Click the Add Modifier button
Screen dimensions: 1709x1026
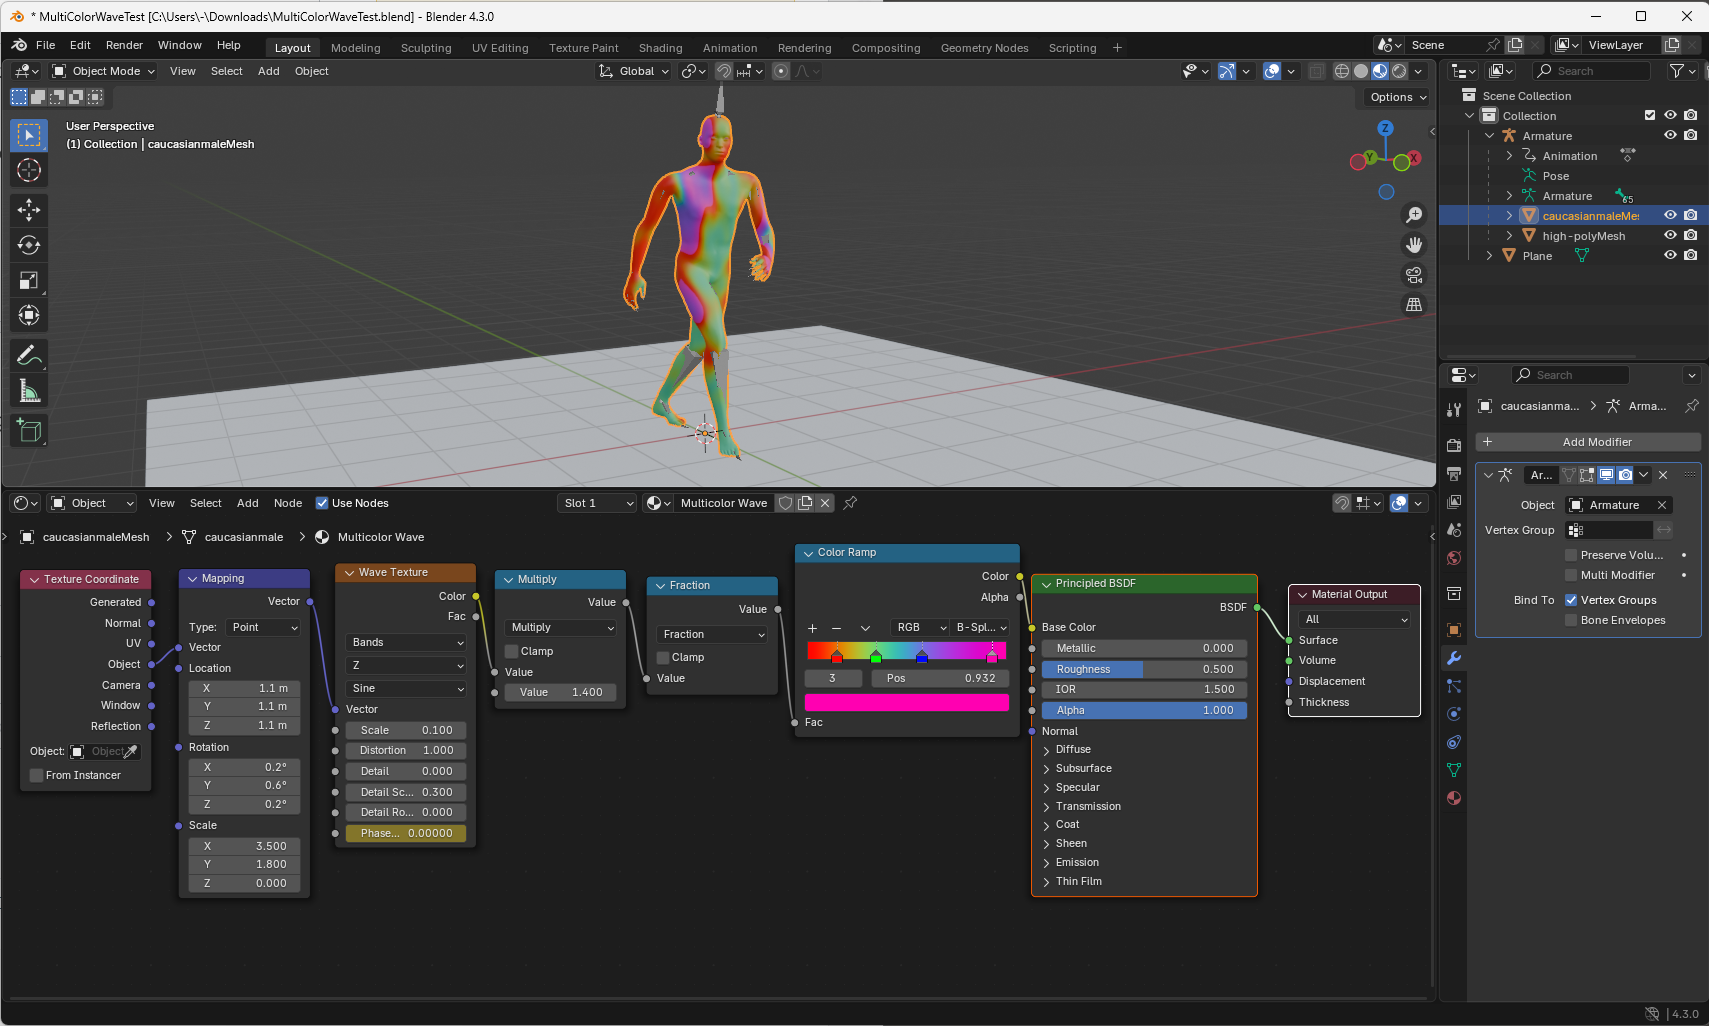(1588, 442)
